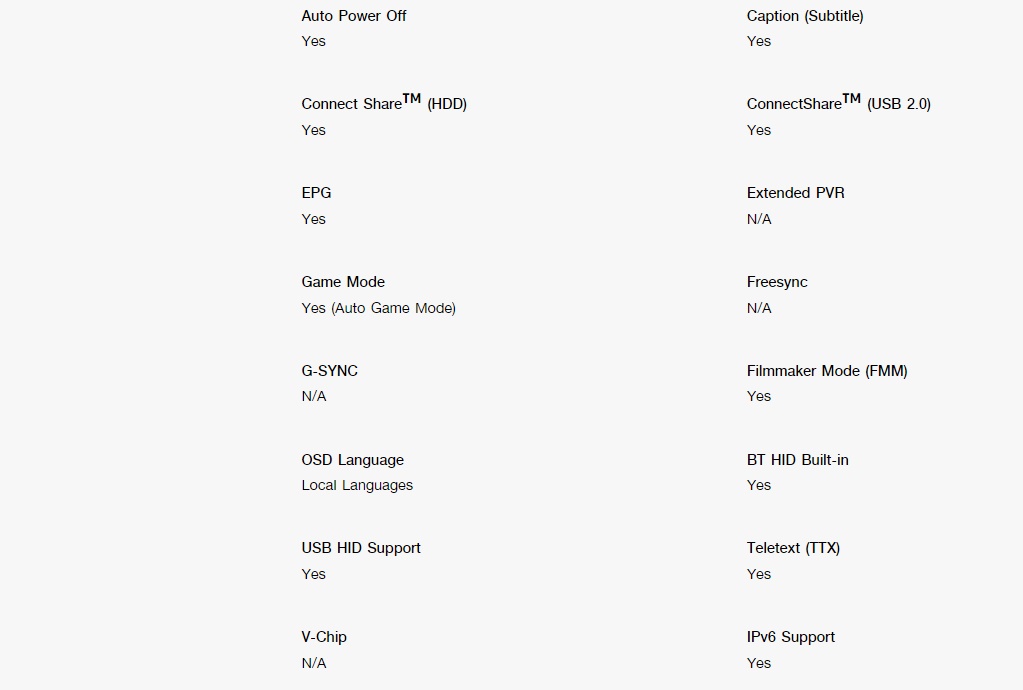Image resolution: width=1023 pixels, height=690 pixels.
Task: Select the Game Mode heading
Action: [343, 282]
